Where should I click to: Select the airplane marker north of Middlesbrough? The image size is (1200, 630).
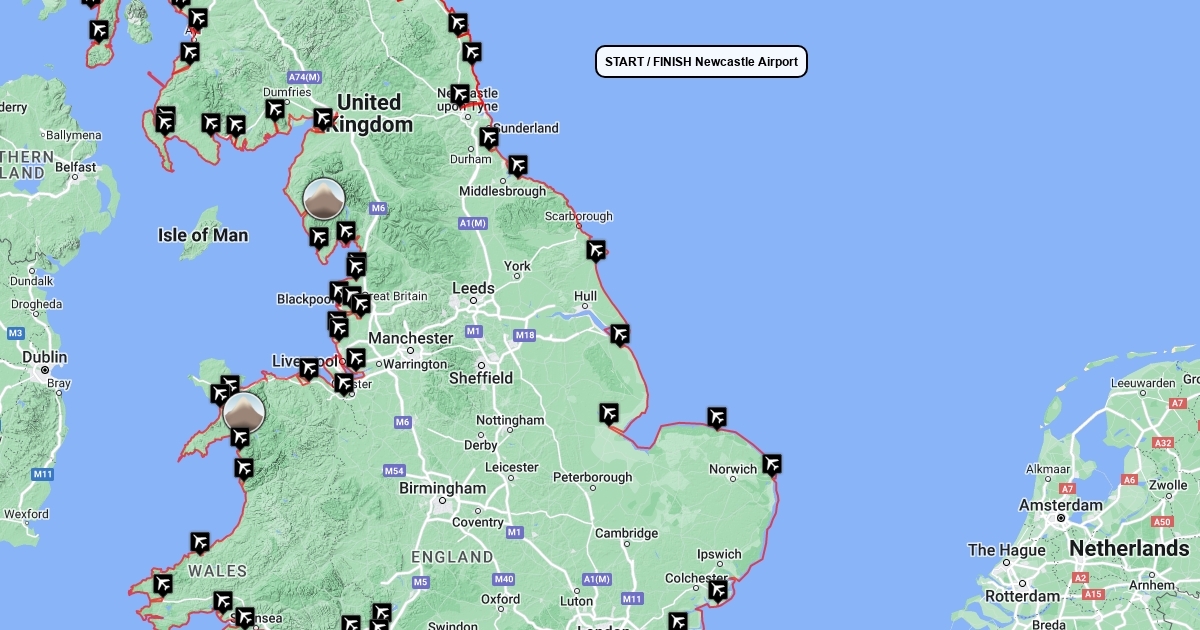tap(517, 165)
